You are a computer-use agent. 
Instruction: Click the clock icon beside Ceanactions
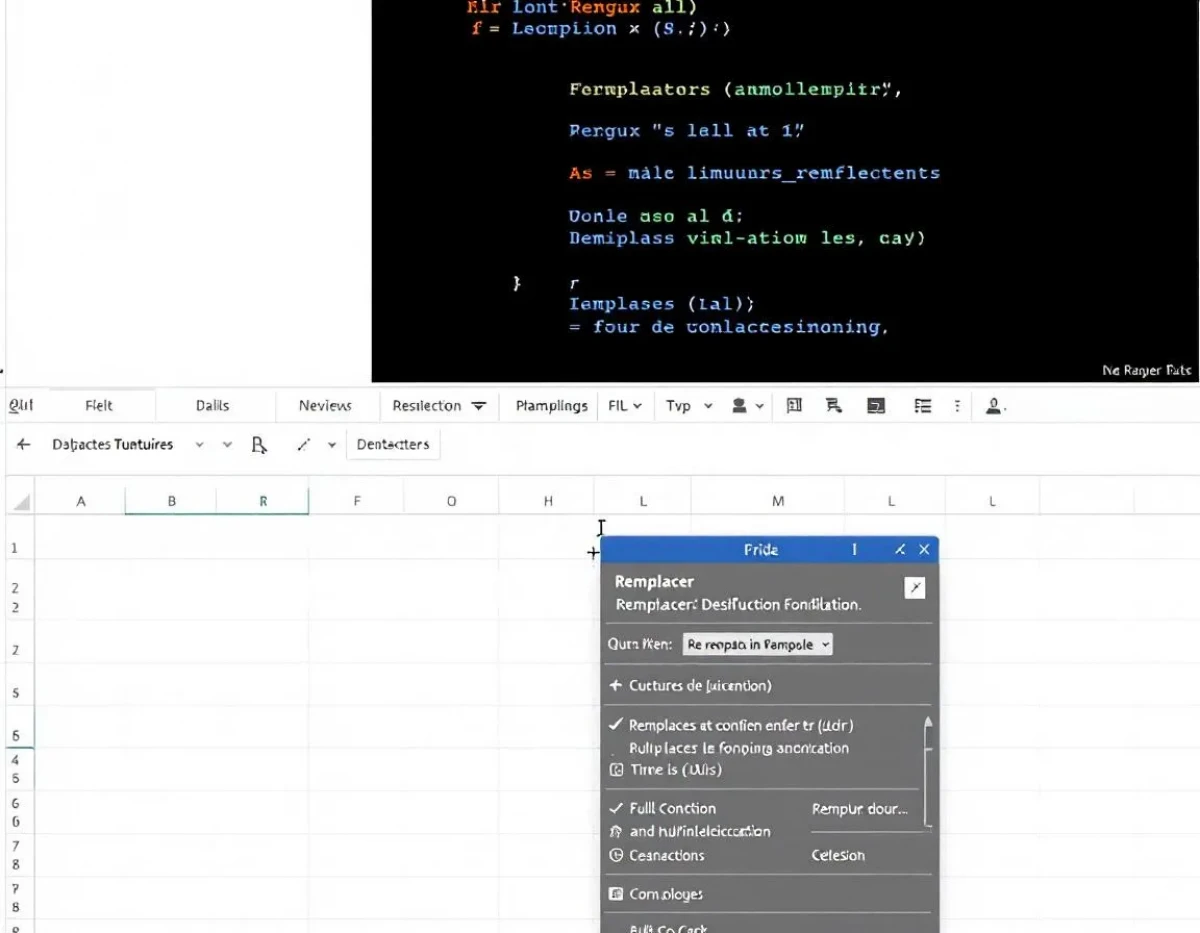[x=616, y=856]
